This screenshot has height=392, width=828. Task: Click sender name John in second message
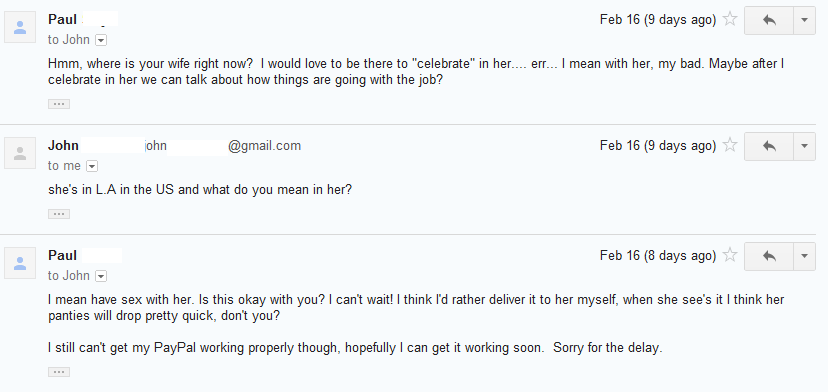[63, 145]
